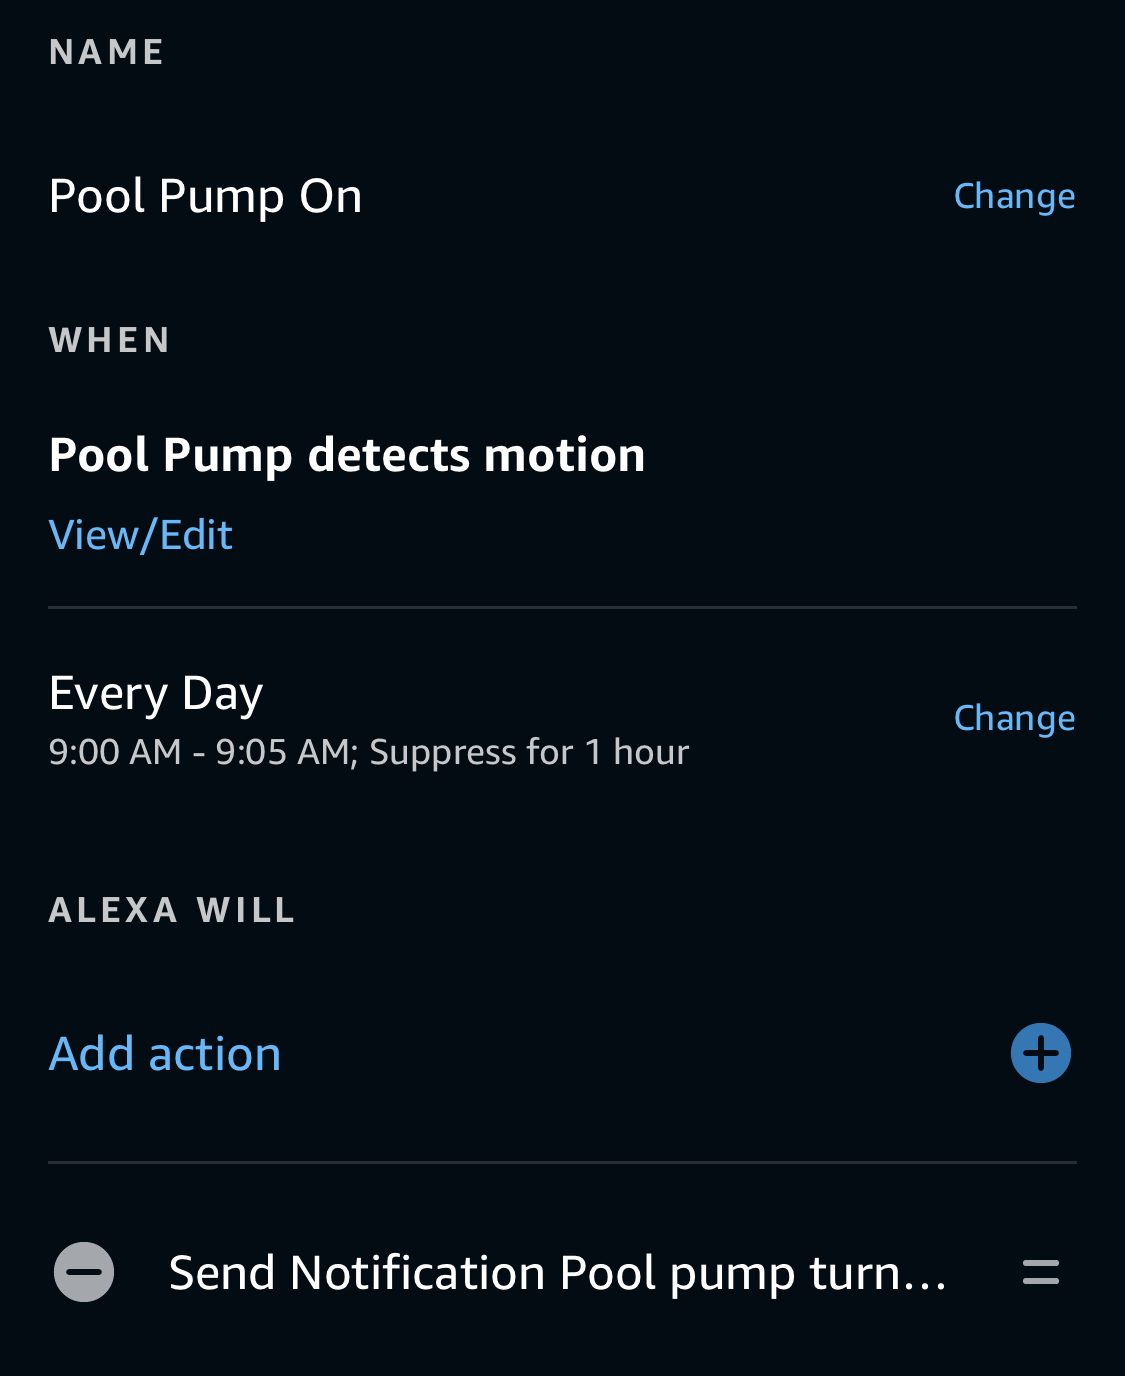Tap the Add action text

pyautogui.click(x=165, y=1054)
